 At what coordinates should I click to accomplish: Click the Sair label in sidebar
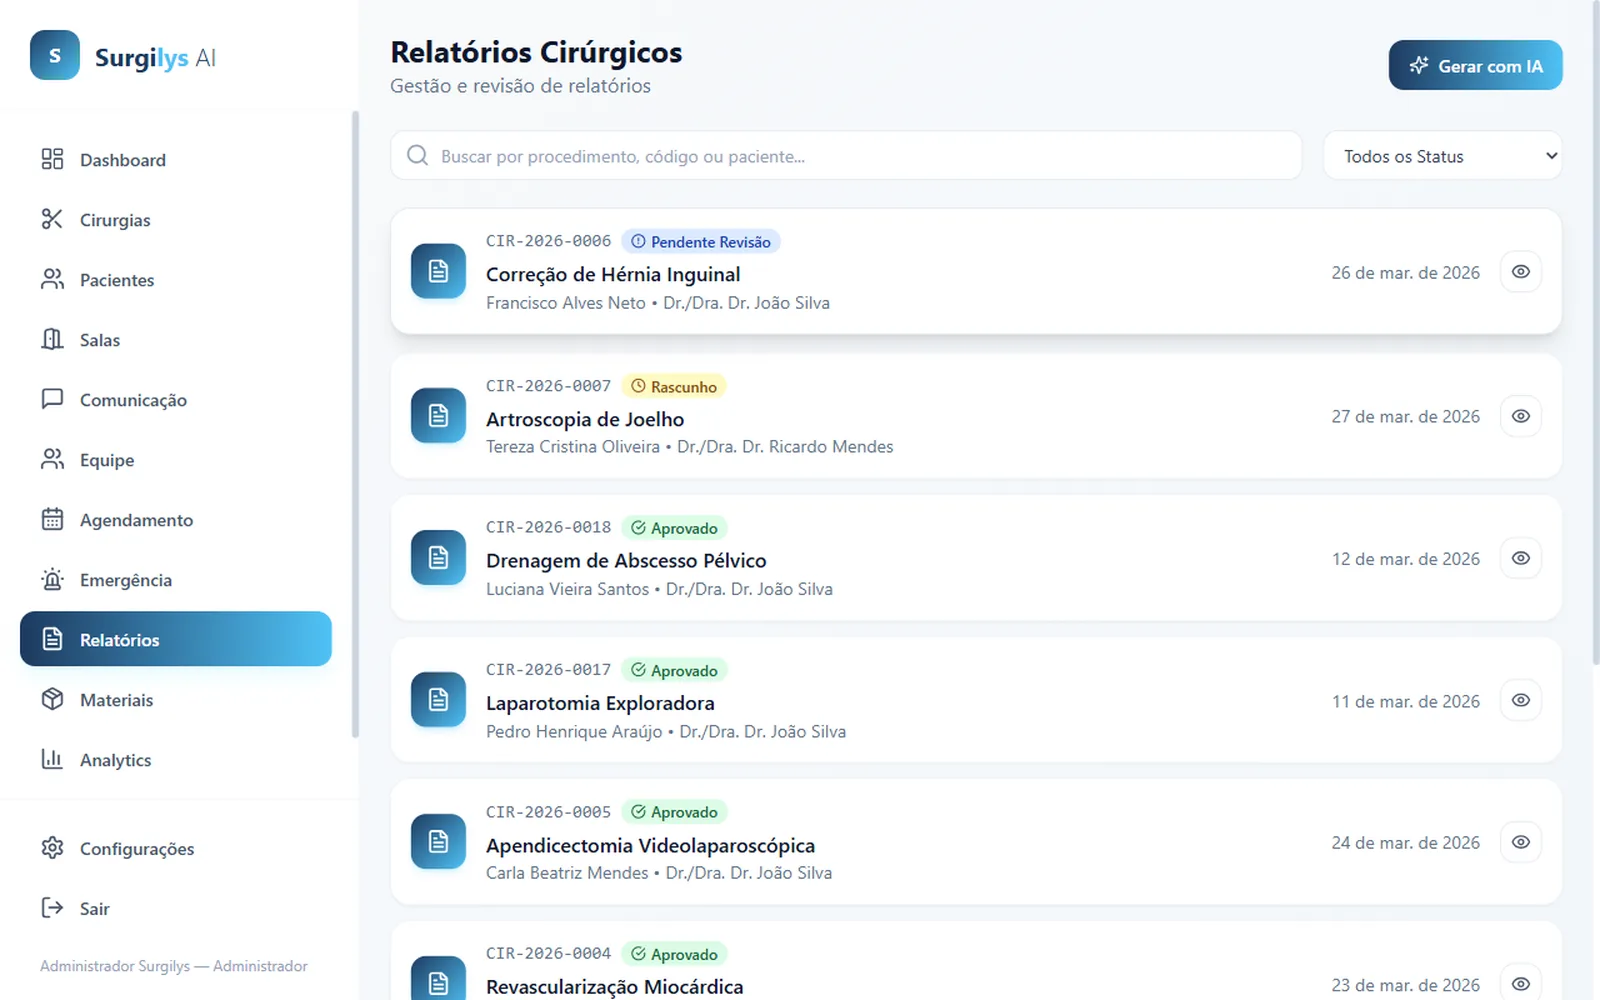(95, 909)
